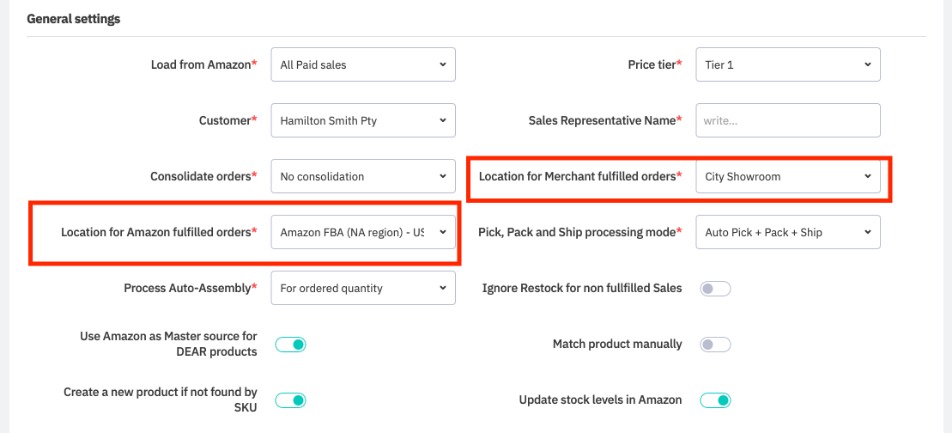Click the Sales Representative Name input field

(788, 121)
